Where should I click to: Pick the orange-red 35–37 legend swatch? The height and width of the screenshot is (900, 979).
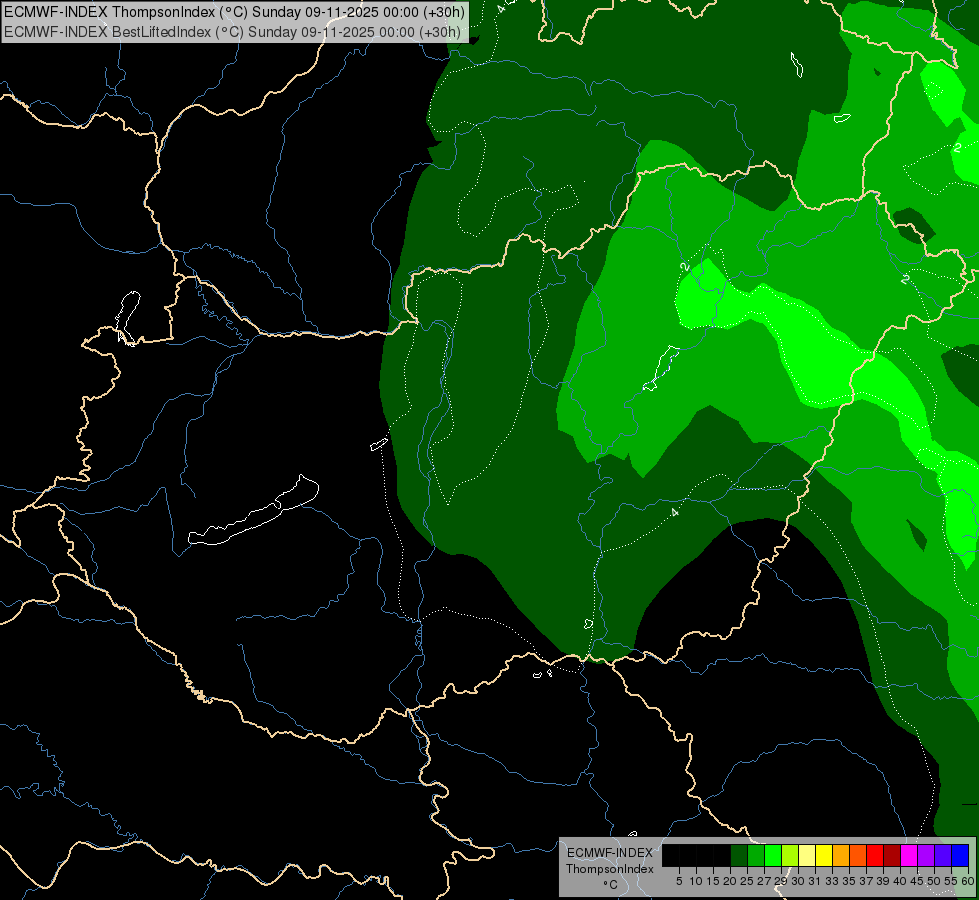click(858, 855)
